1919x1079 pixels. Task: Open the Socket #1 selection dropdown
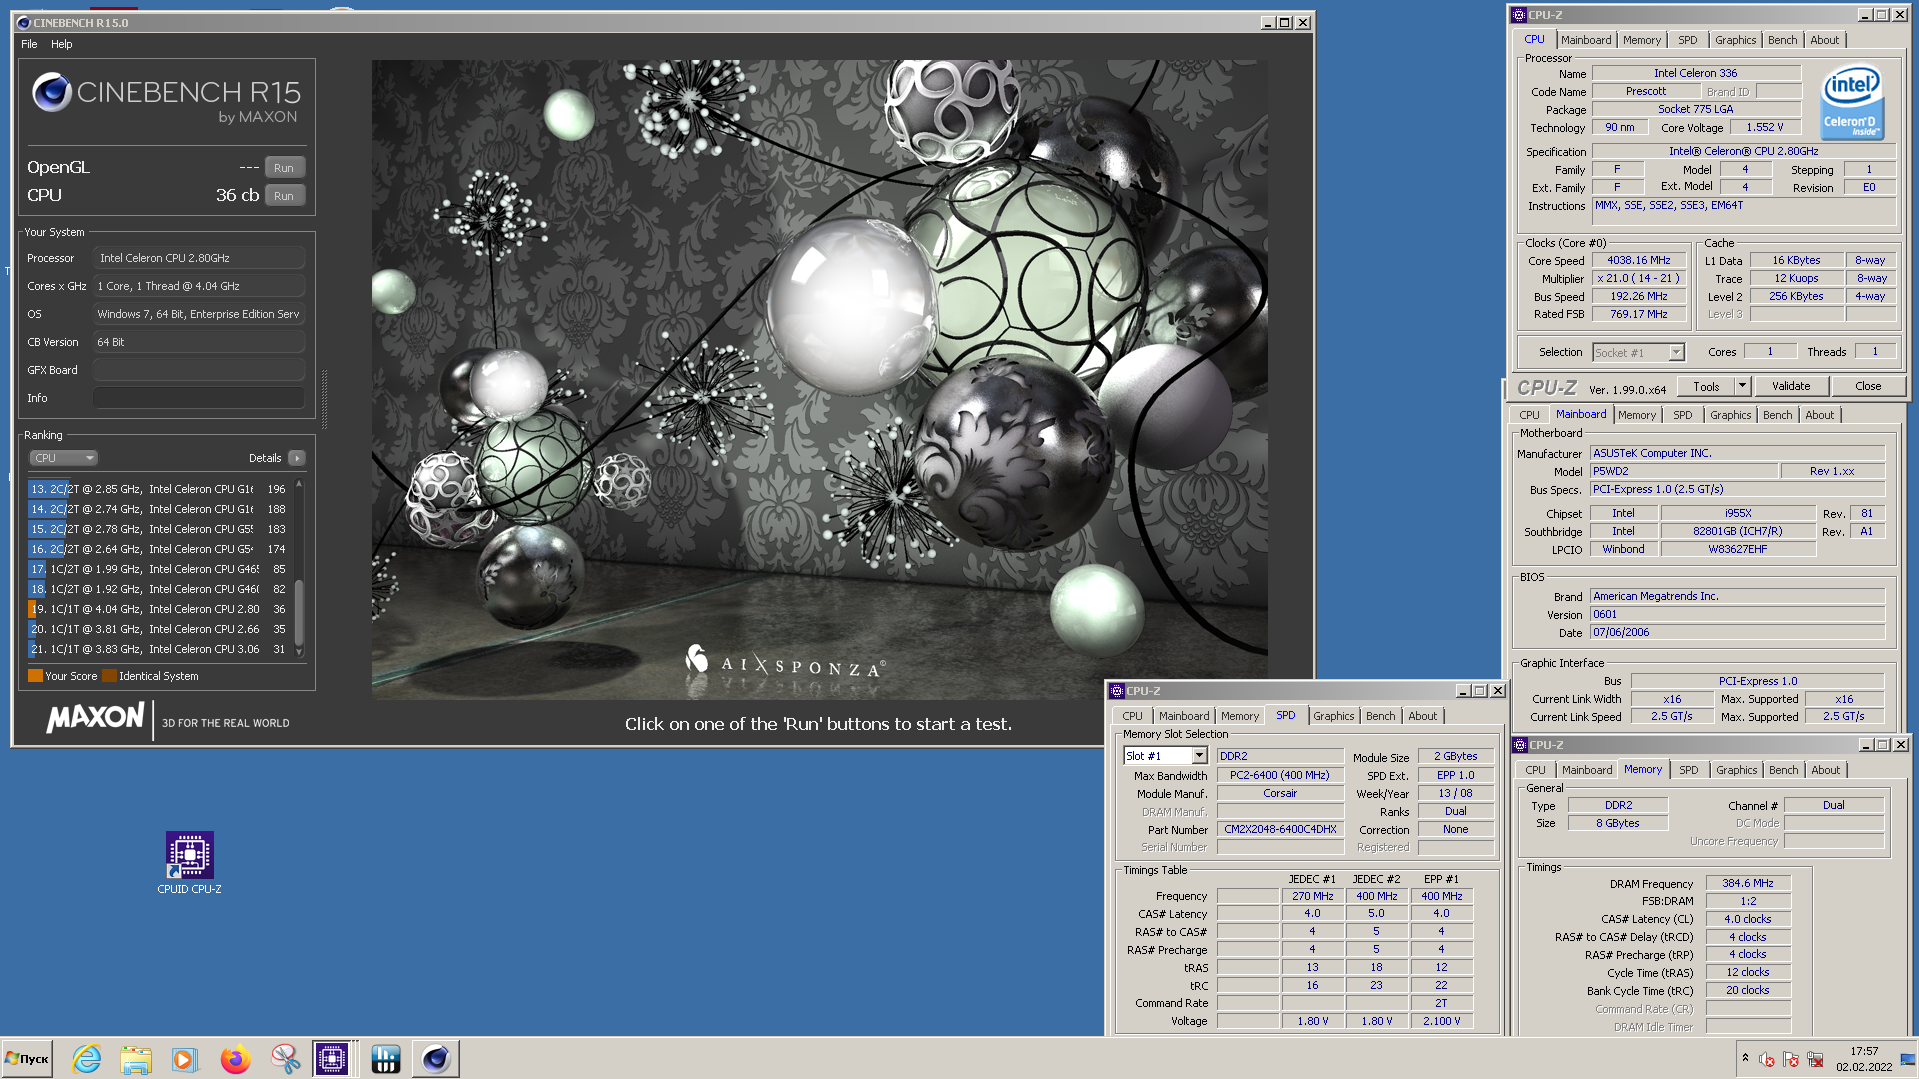pos(1638,352)
